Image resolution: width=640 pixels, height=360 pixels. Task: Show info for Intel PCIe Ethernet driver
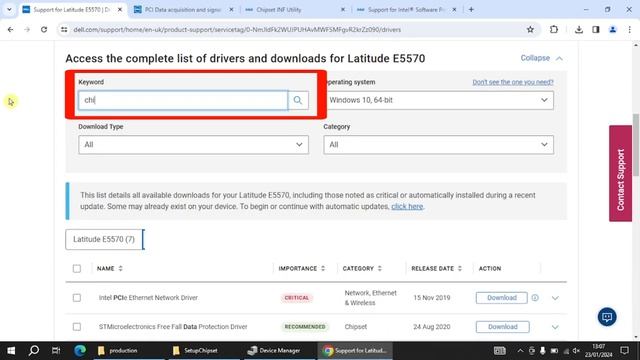point(535,298)
